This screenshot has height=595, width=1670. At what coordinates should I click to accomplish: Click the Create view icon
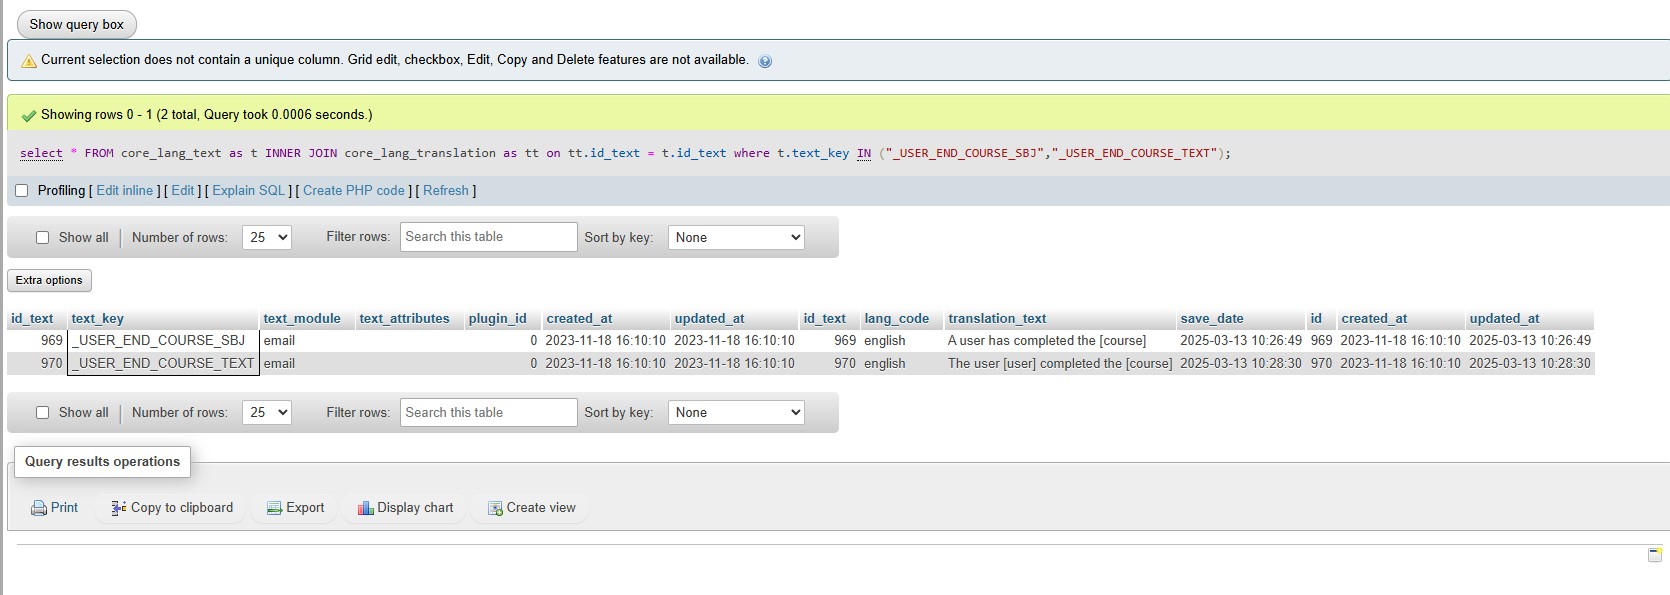(495, 508)
